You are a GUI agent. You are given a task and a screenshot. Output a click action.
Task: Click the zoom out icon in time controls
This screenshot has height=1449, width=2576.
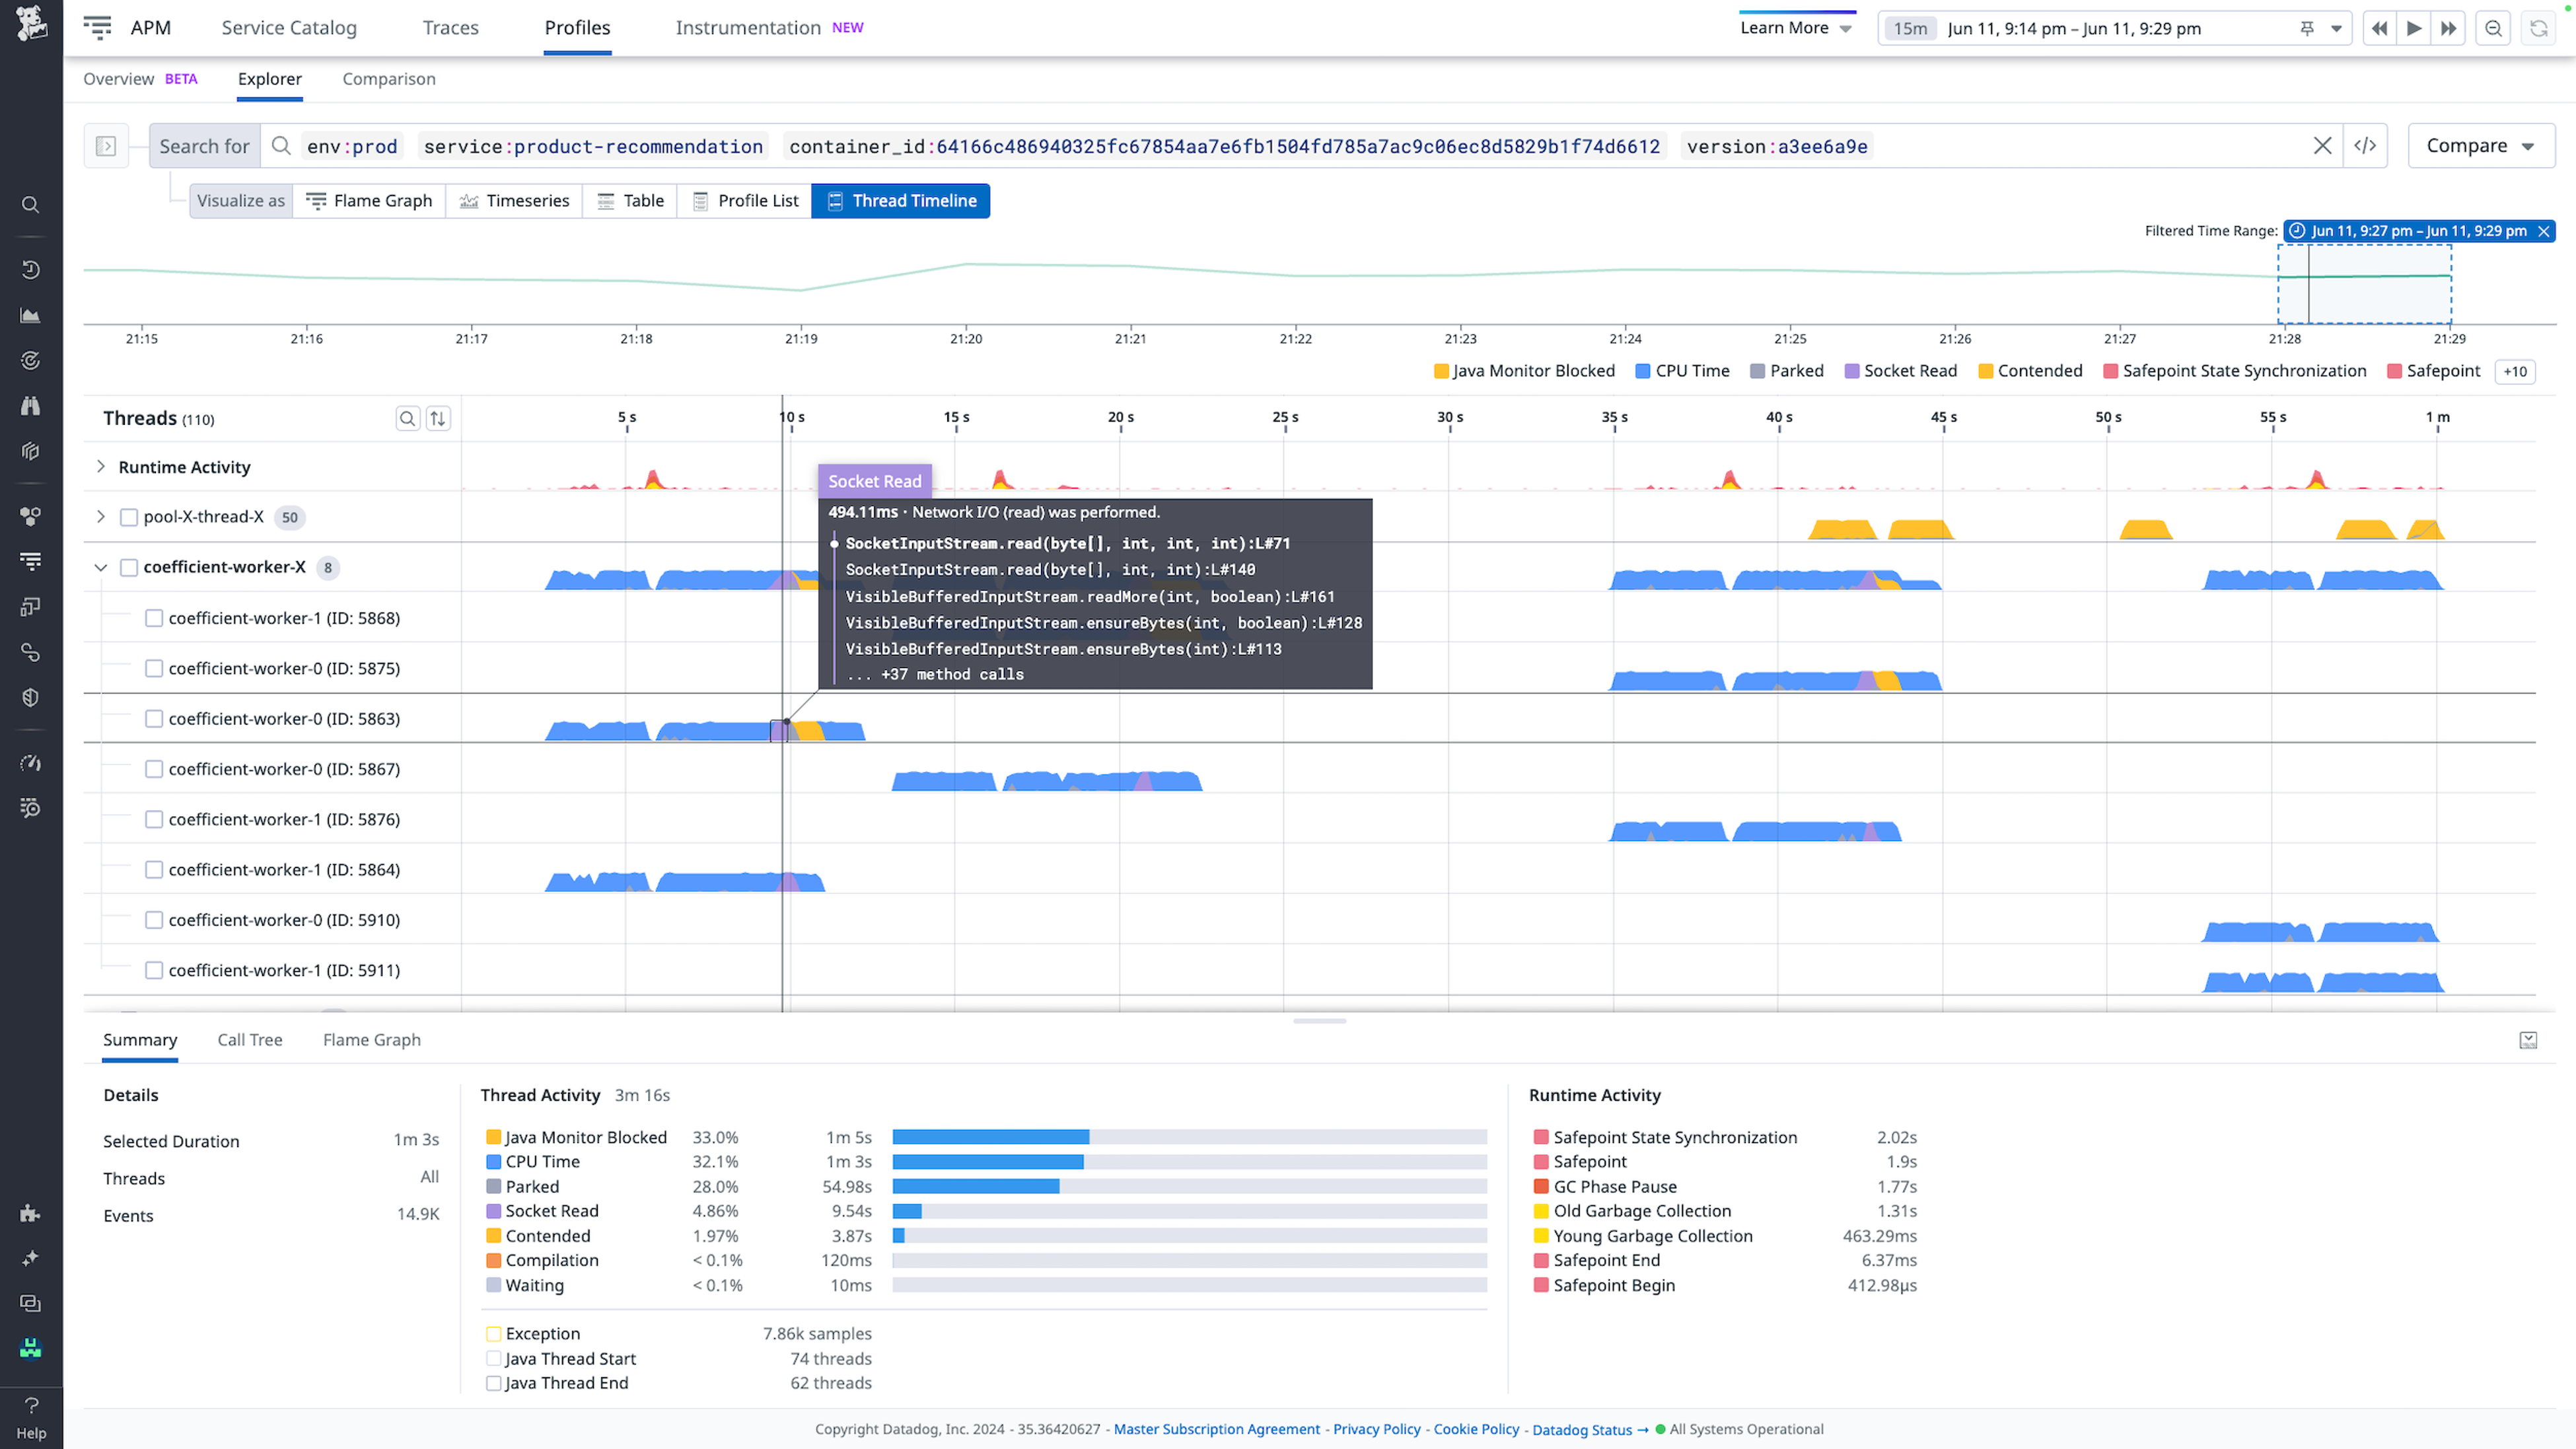click(2492, 28)
